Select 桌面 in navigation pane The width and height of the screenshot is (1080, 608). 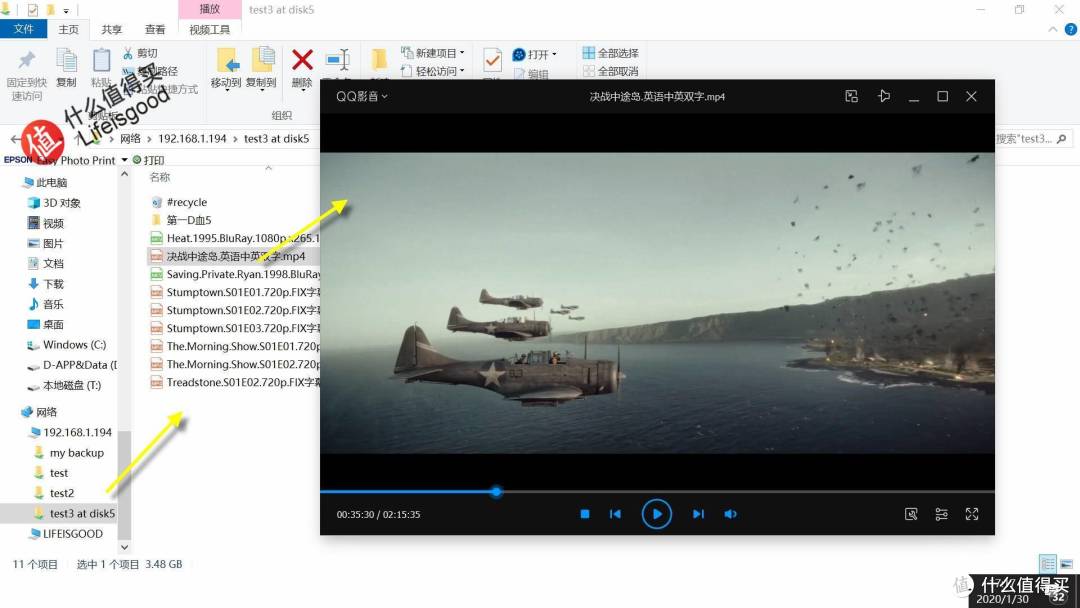pyautogui.click(x=45, y=324)
